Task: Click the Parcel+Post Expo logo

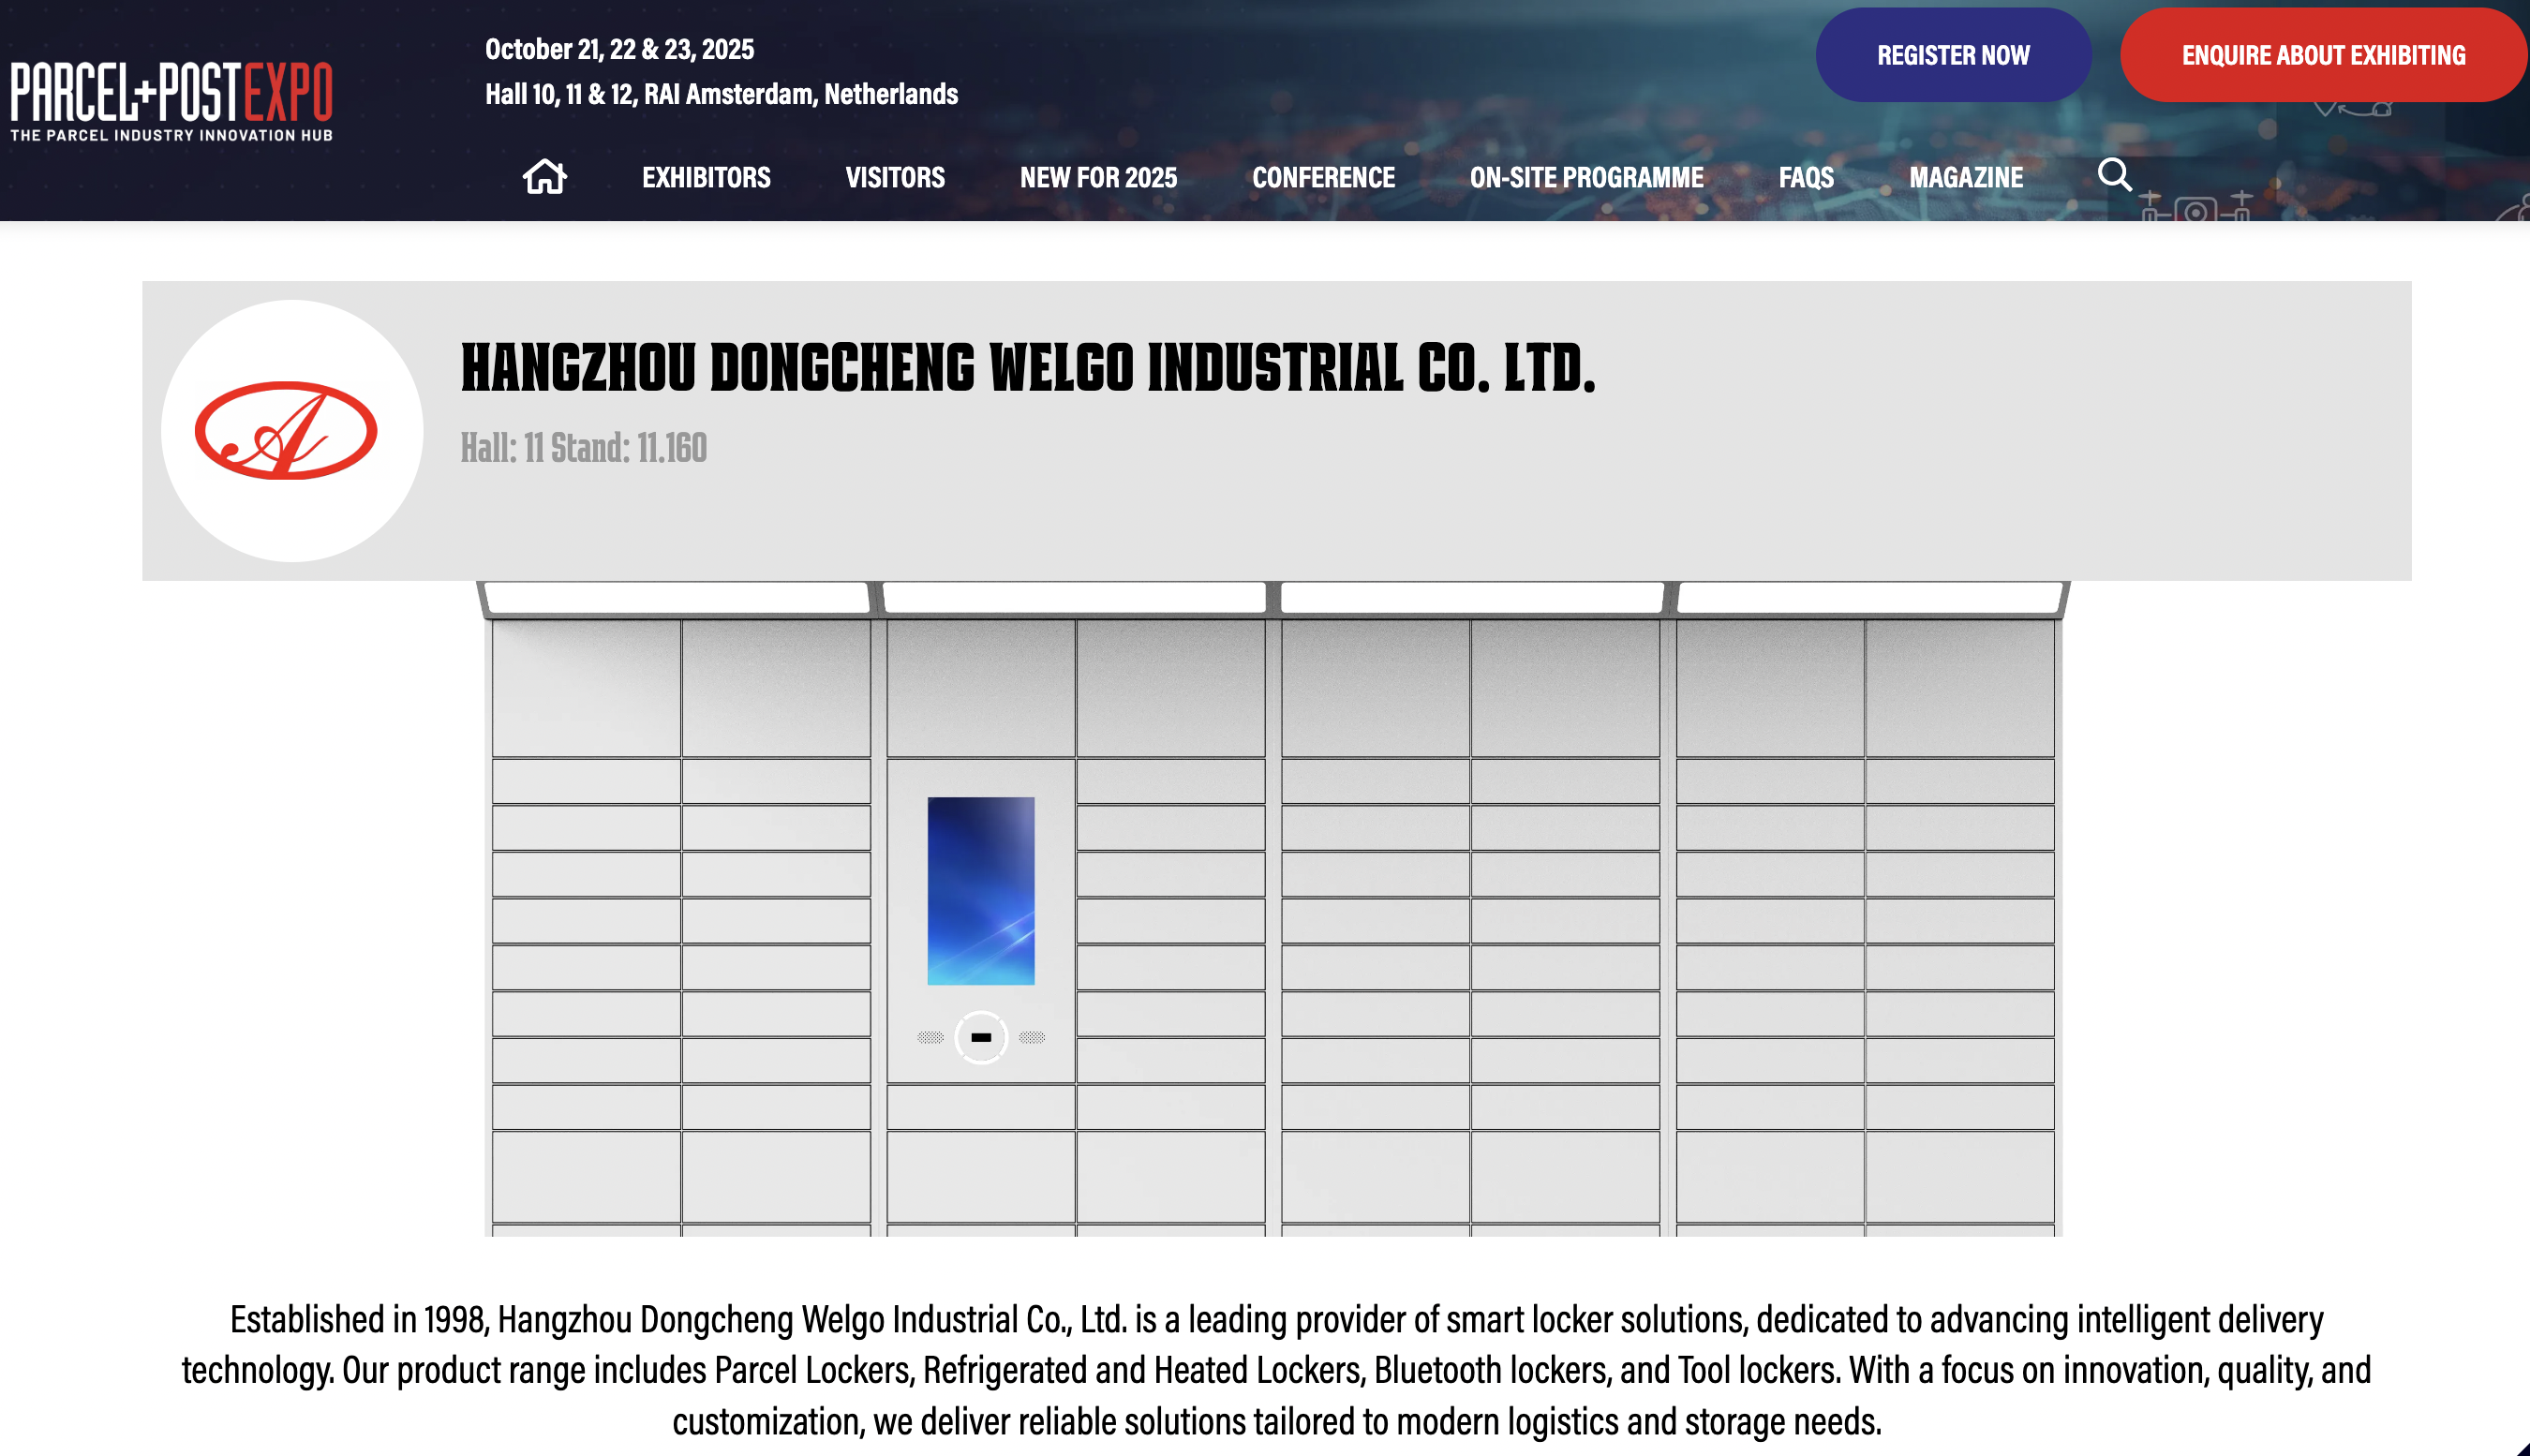Action: pyautogui.click(x=171, y=100)
